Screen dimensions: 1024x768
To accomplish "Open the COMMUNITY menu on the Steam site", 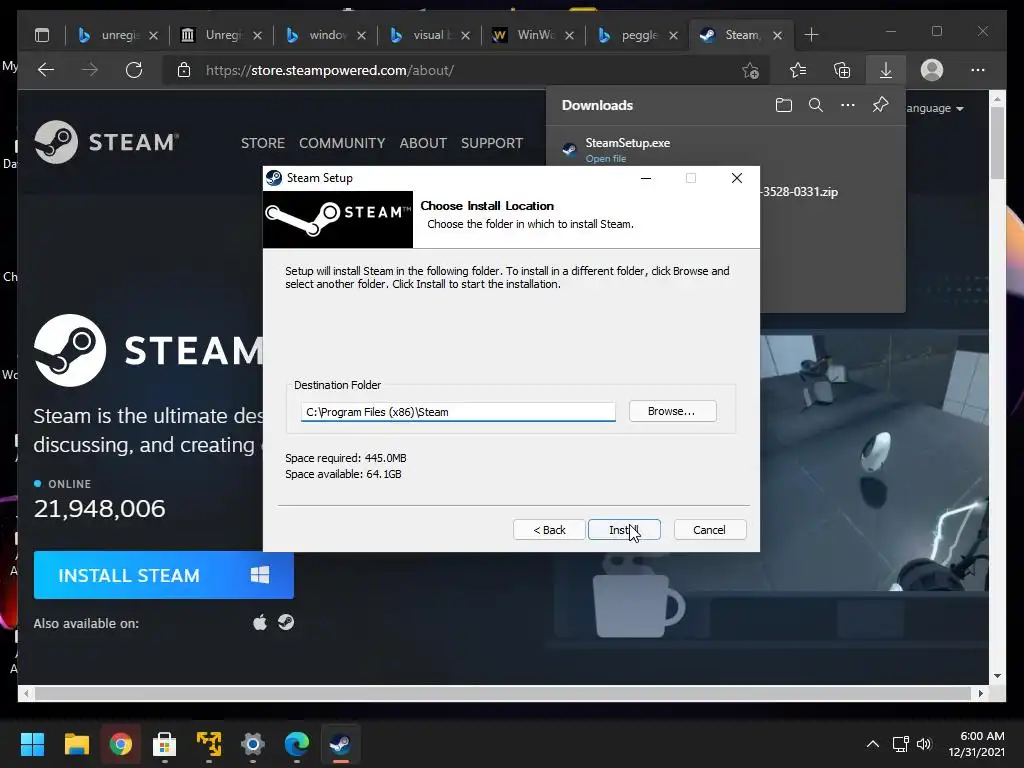I will tap(342, 143).
